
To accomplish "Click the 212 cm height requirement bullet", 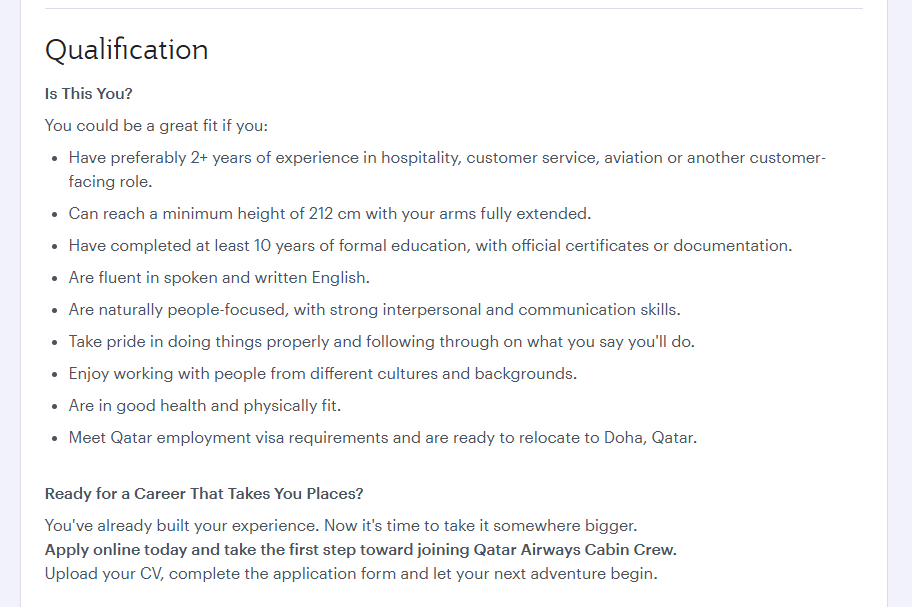I will (x=330, y=213).
